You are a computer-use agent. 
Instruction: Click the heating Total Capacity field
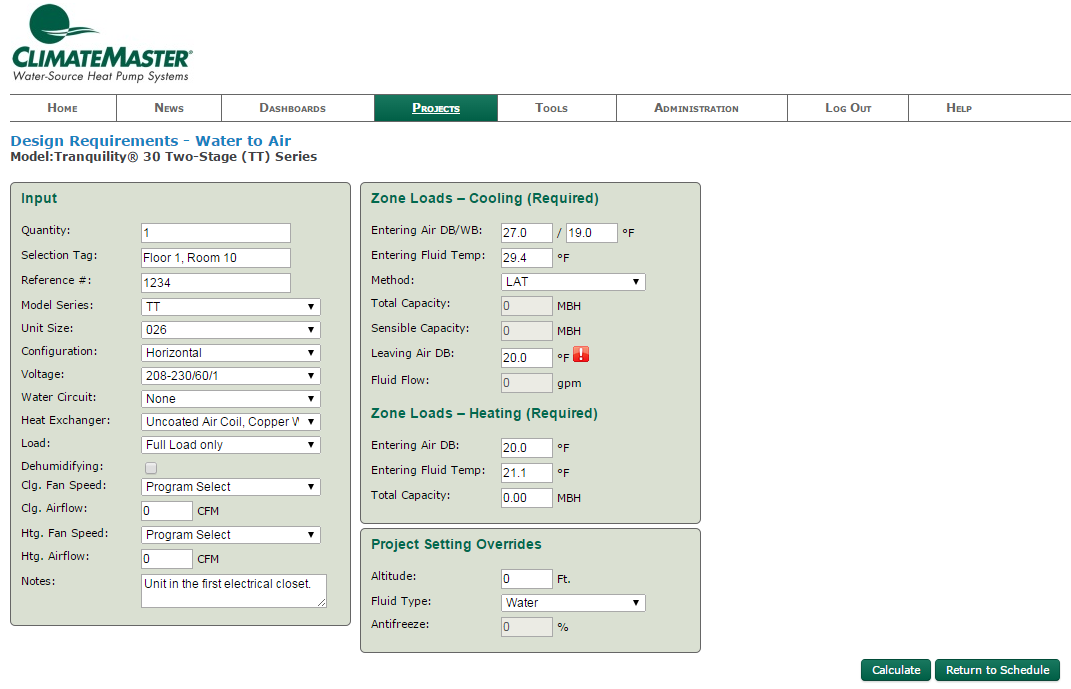pyautogui.click(x=527, y=498)
